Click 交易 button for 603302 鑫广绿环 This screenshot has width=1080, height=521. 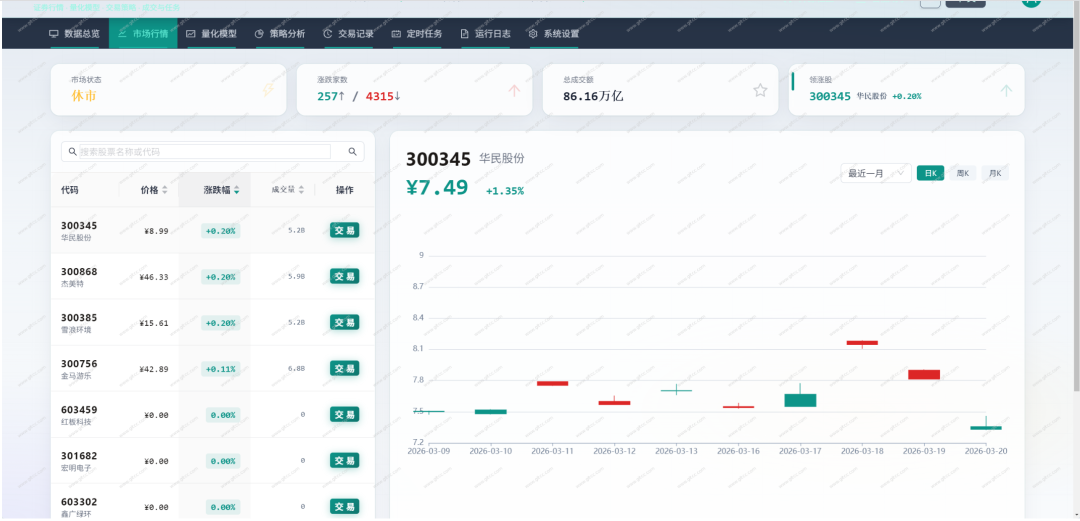(x=344, y=507)
